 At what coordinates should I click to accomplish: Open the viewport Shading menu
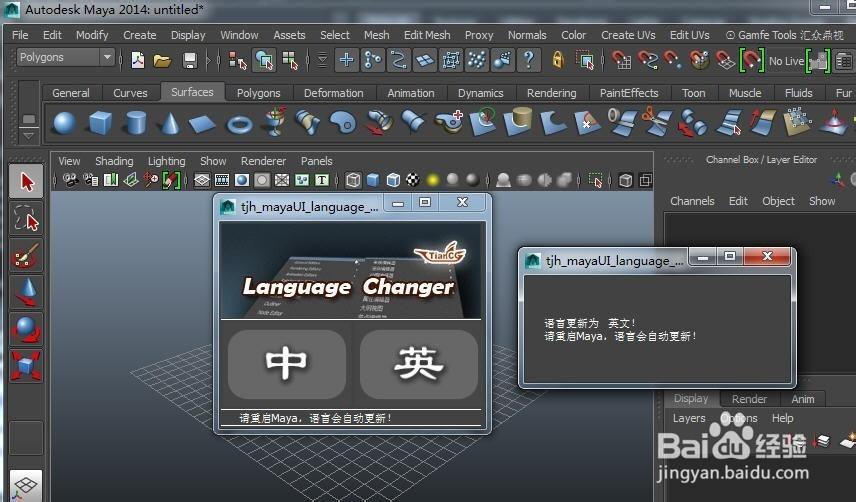click(x=114, y=161)
